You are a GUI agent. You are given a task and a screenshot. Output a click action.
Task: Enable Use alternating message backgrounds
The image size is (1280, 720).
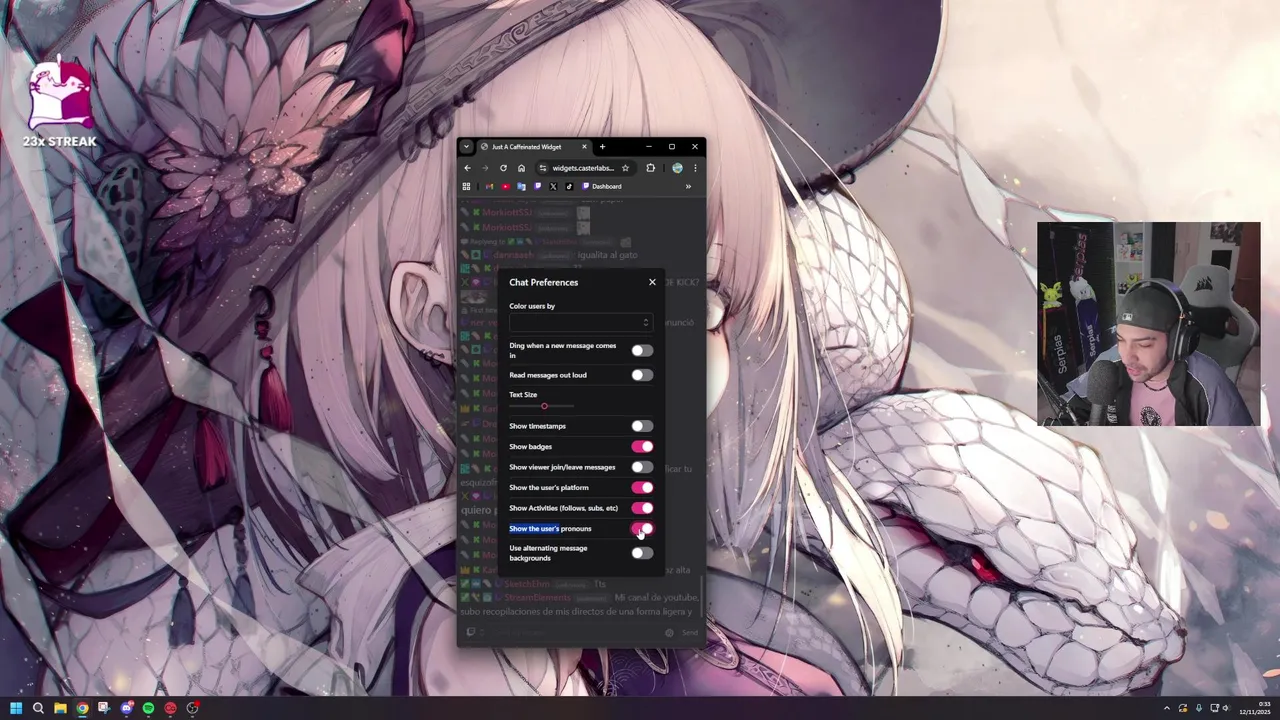point(642,553)
